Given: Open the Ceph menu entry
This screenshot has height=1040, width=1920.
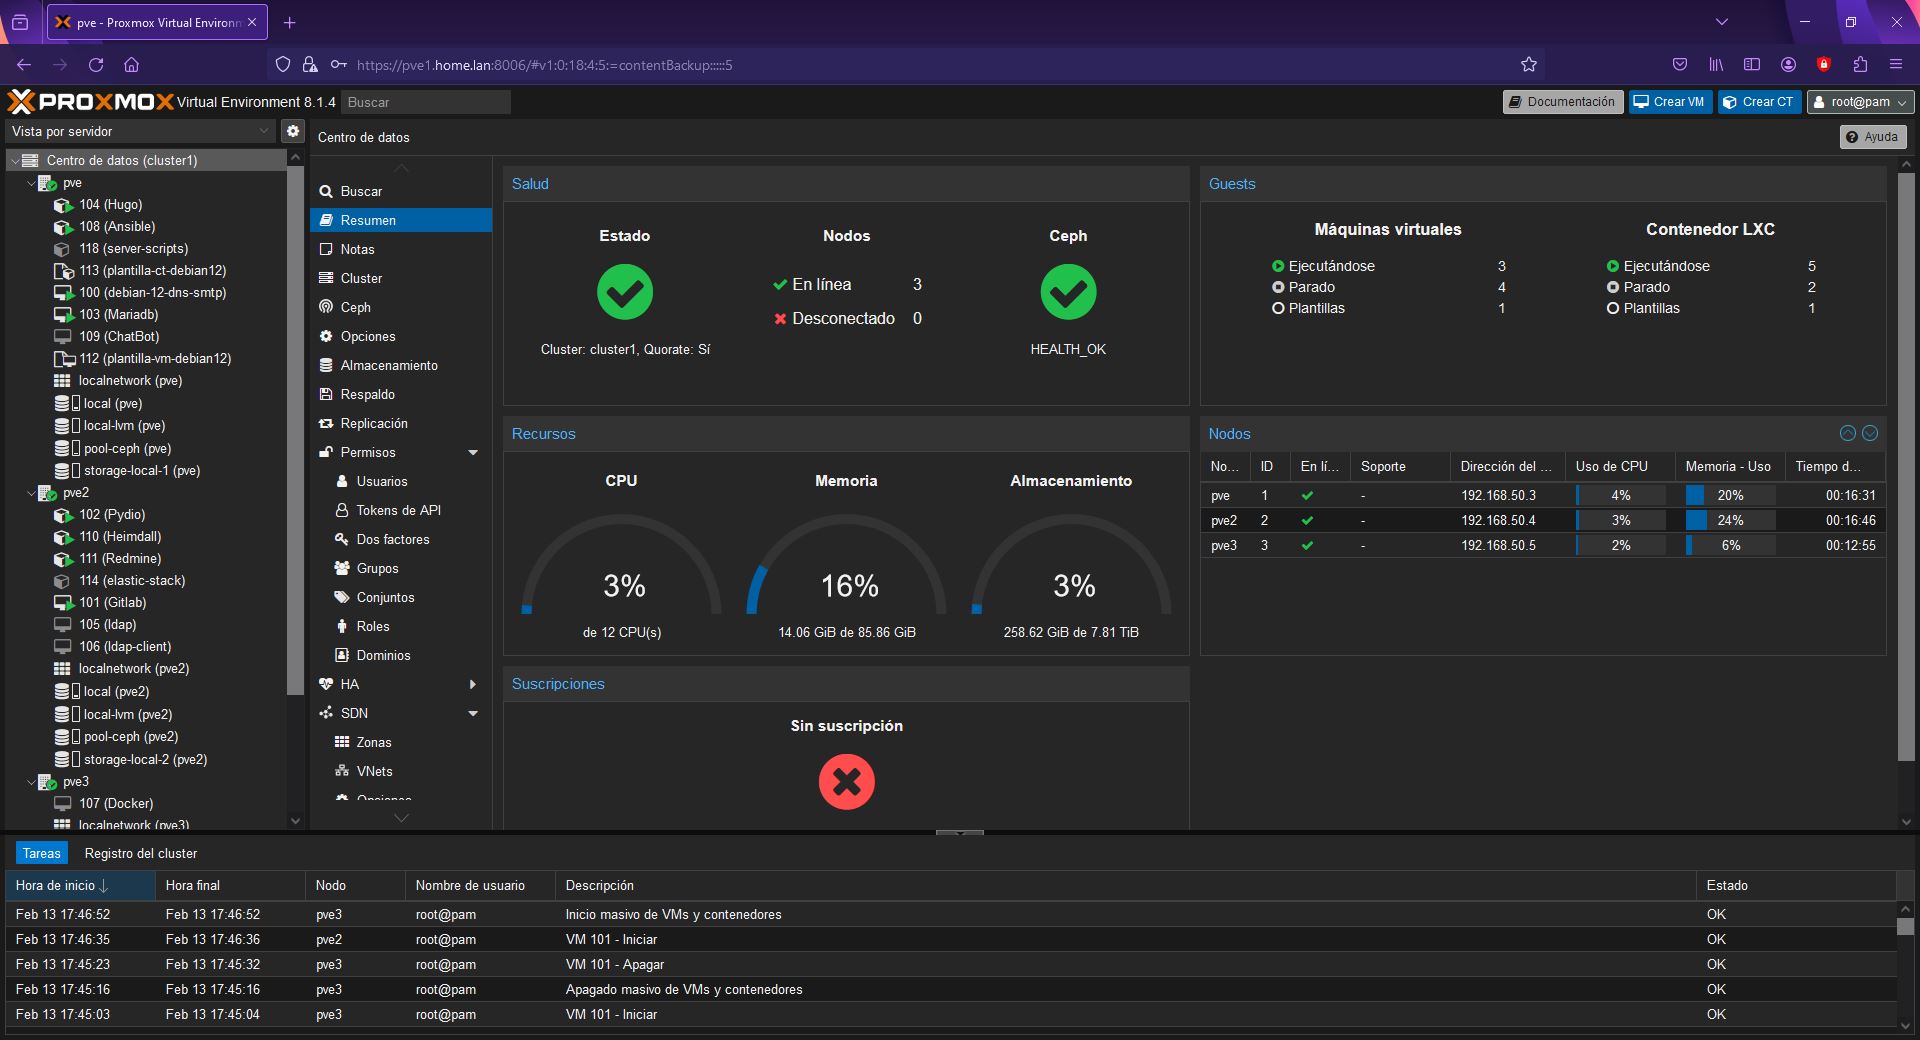Looking at the screenshot, I should tap(401, 307).
